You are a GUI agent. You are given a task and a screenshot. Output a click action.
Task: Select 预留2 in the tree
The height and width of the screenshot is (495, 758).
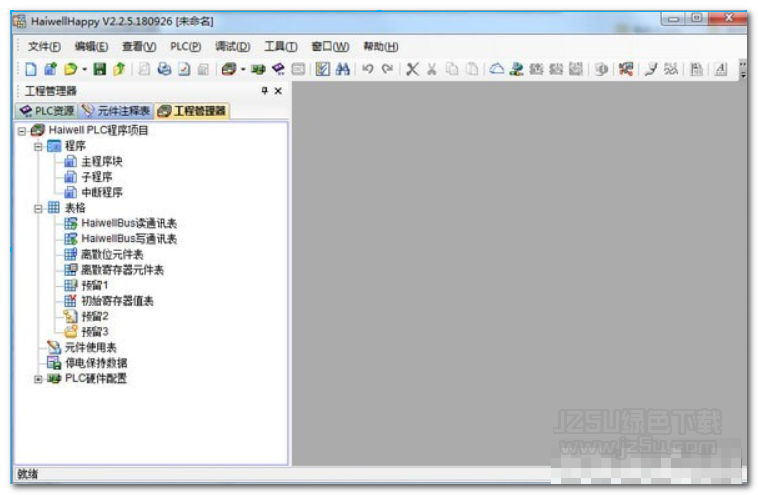pos(95,316)
